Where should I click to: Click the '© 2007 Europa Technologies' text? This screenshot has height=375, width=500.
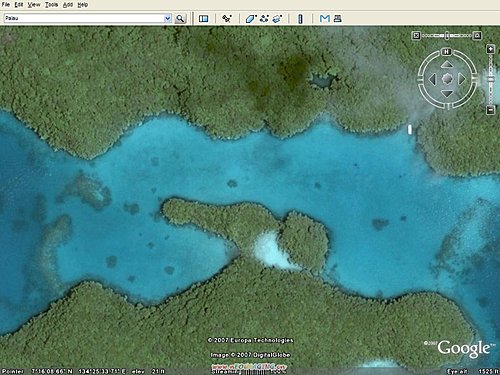250,340
